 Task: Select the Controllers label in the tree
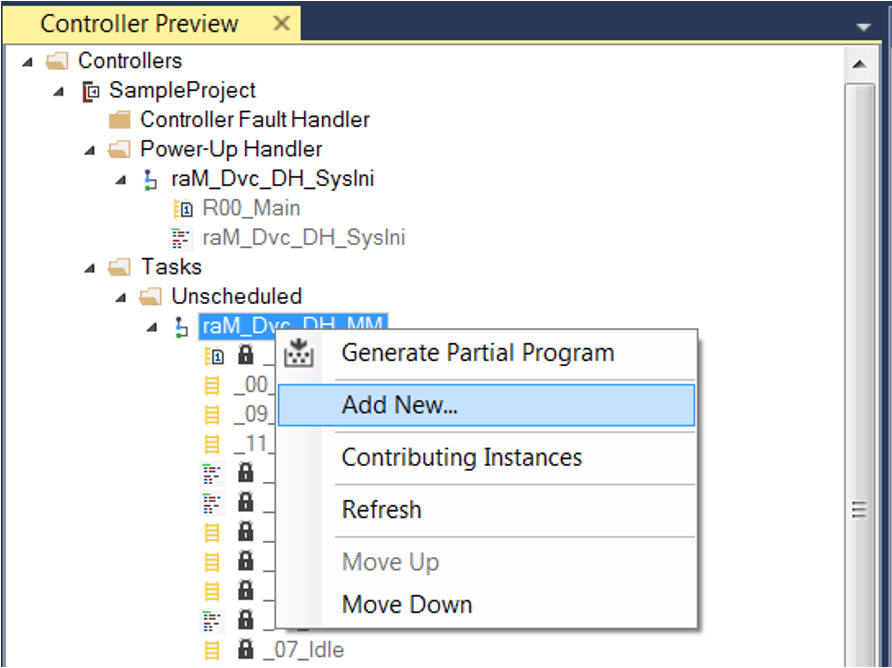tap(130, 60)
